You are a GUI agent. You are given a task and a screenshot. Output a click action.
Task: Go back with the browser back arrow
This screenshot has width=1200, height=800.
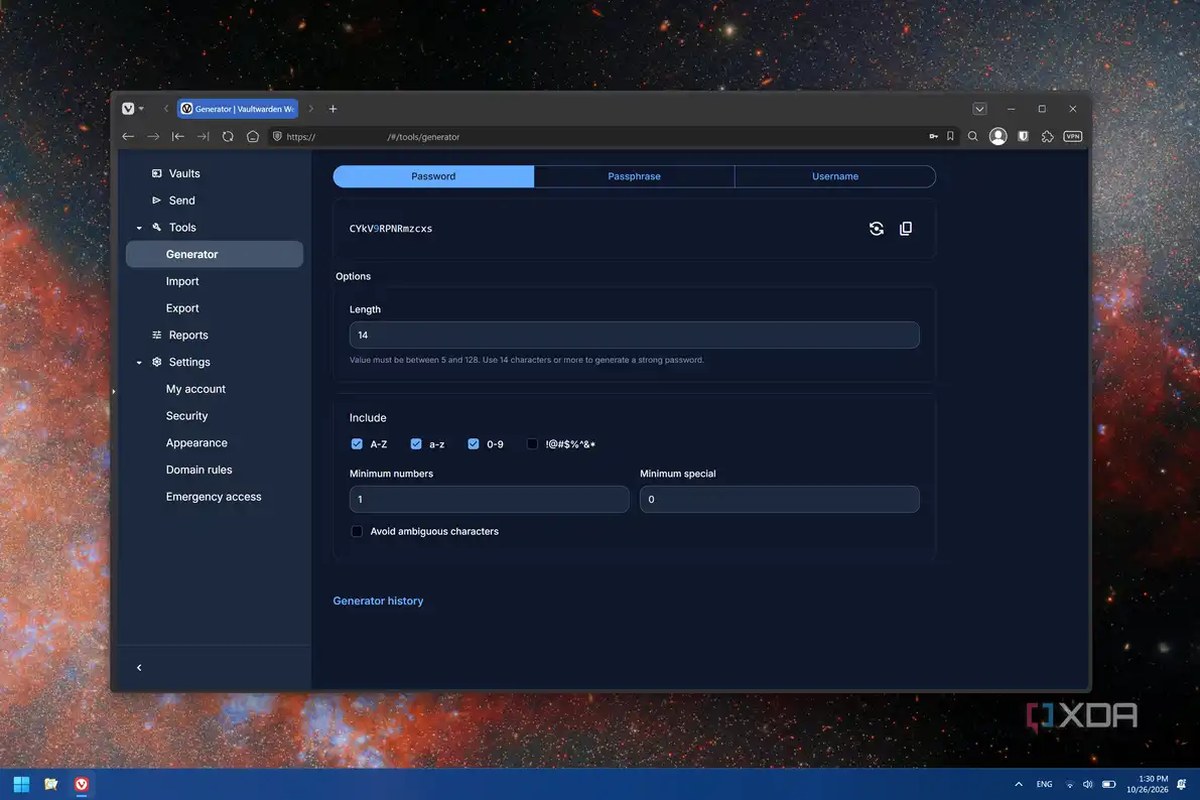pos(128,136)
